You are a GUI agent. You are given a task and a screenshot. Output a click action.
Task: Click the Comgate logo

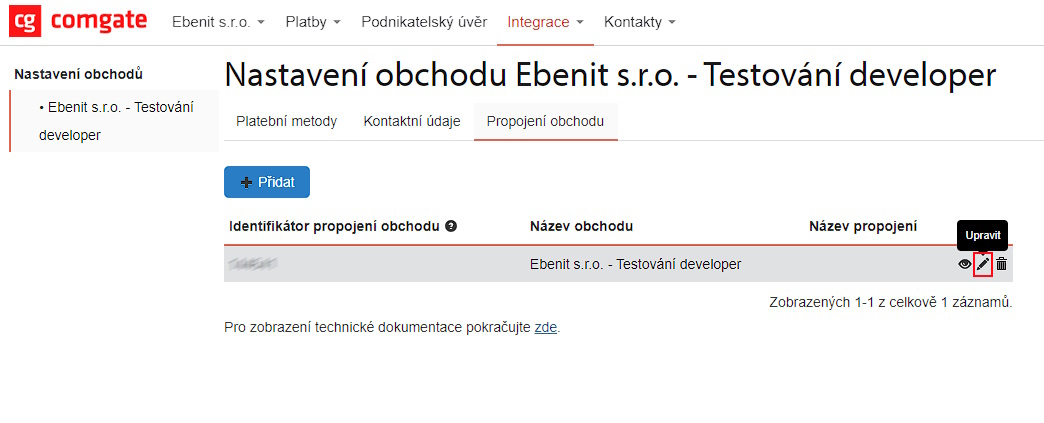click(x=78, y=21)
